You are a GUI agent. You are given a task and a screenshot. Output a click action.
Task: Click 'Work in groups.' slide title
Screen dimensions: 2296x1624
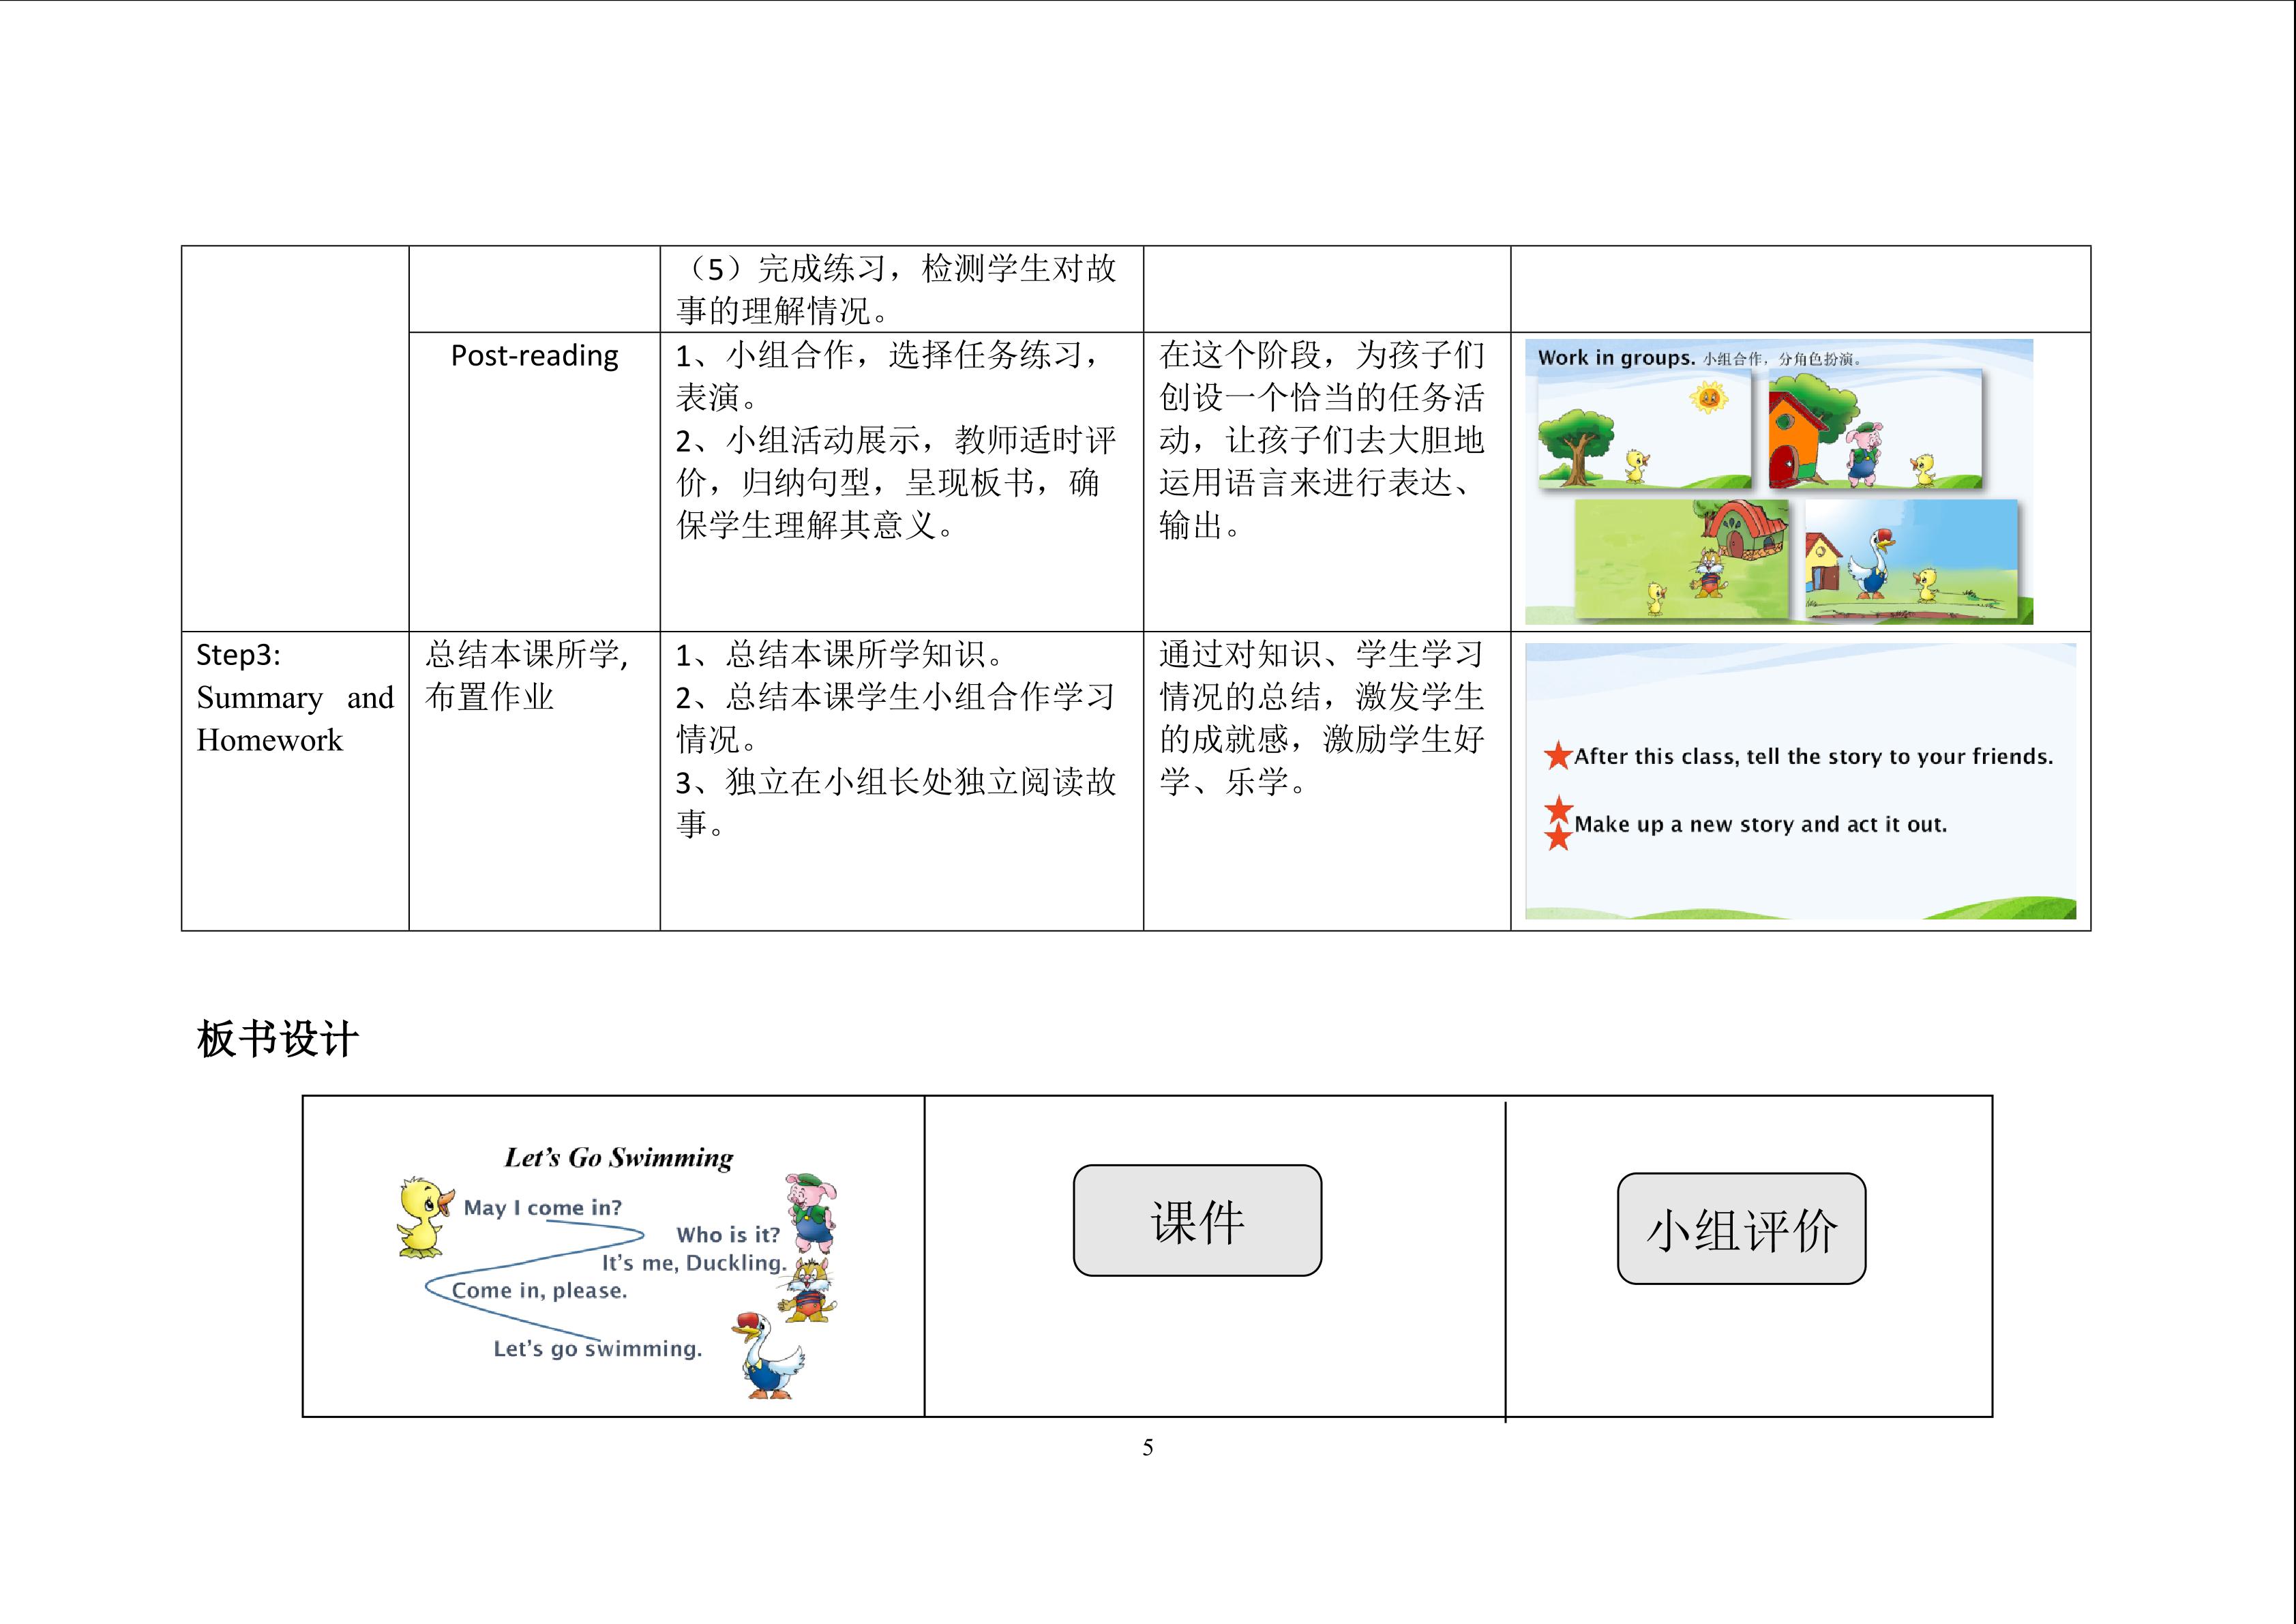[1616, 358]
